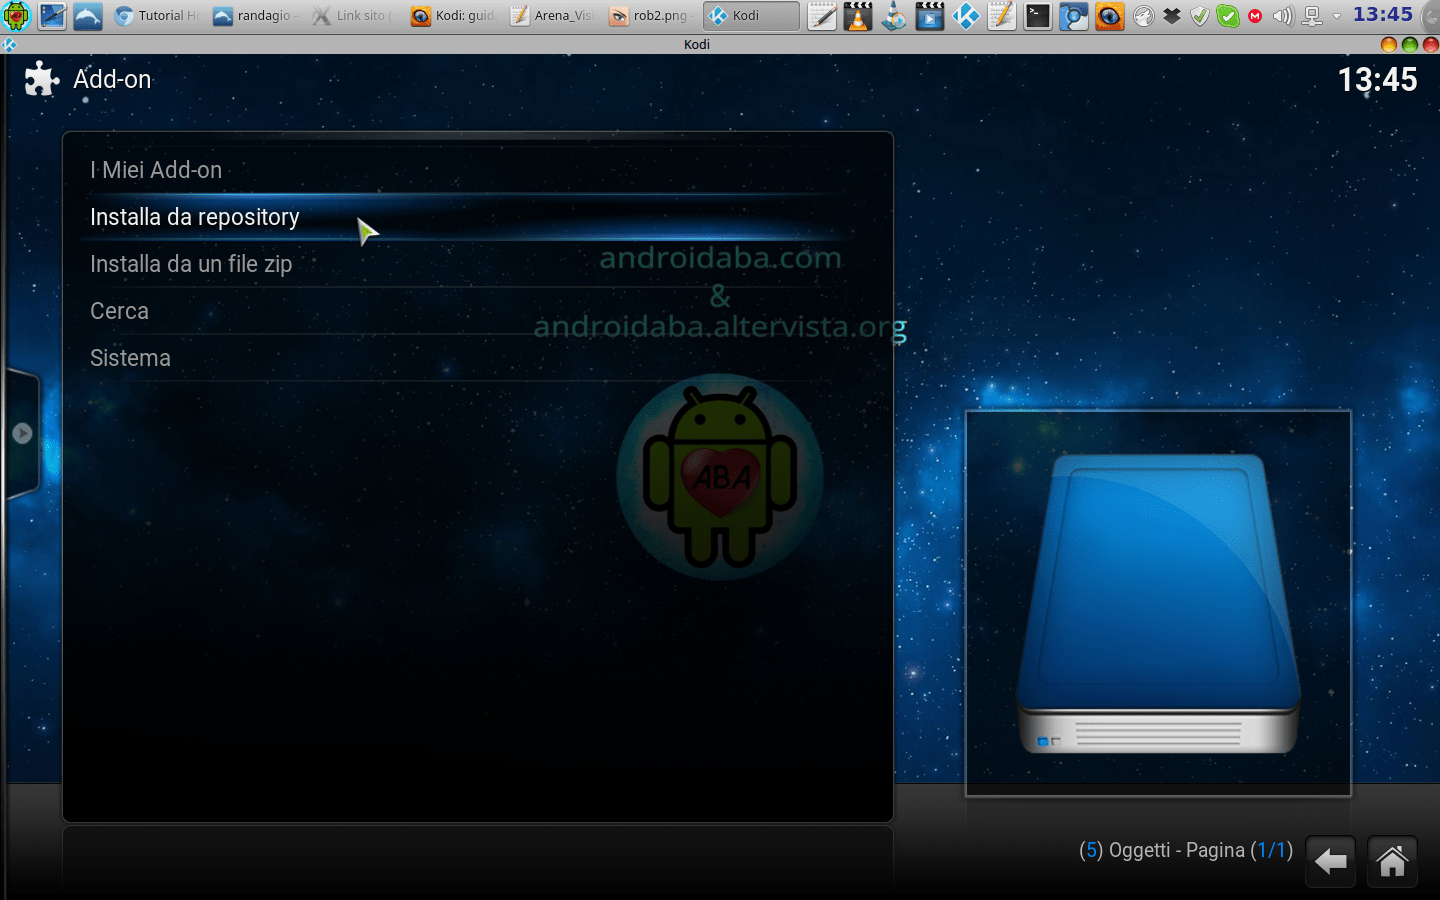Screen dimensions: 1440x900
Task: Open Dropbox tray icon
Action: (1172, 15)
